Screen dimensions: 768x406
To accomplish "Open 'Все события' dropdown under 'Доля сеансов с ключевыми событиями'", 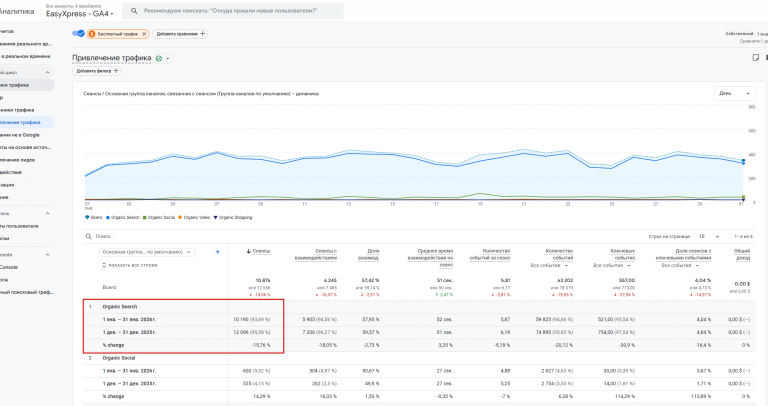I will pyautogui.click(x=680, y=265).
